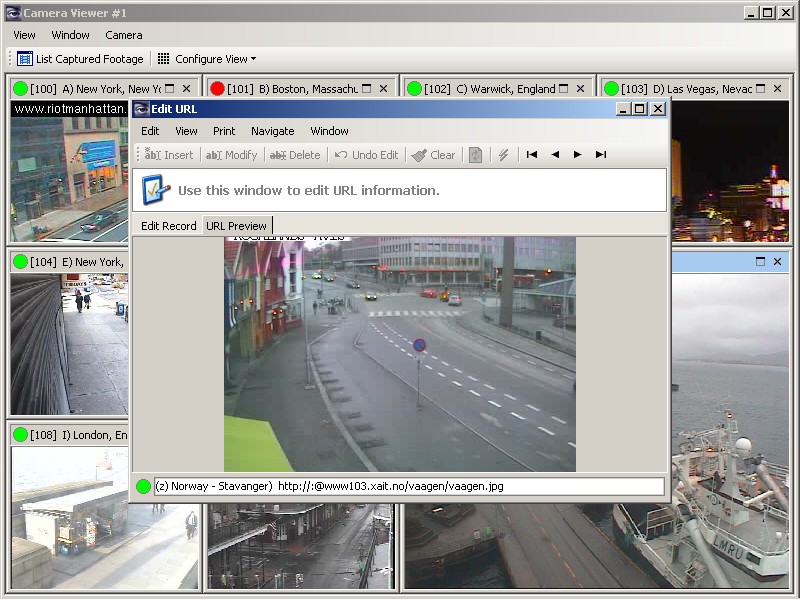Go to next record arrow
800x600 pixels.
click(x=578, y=155)
